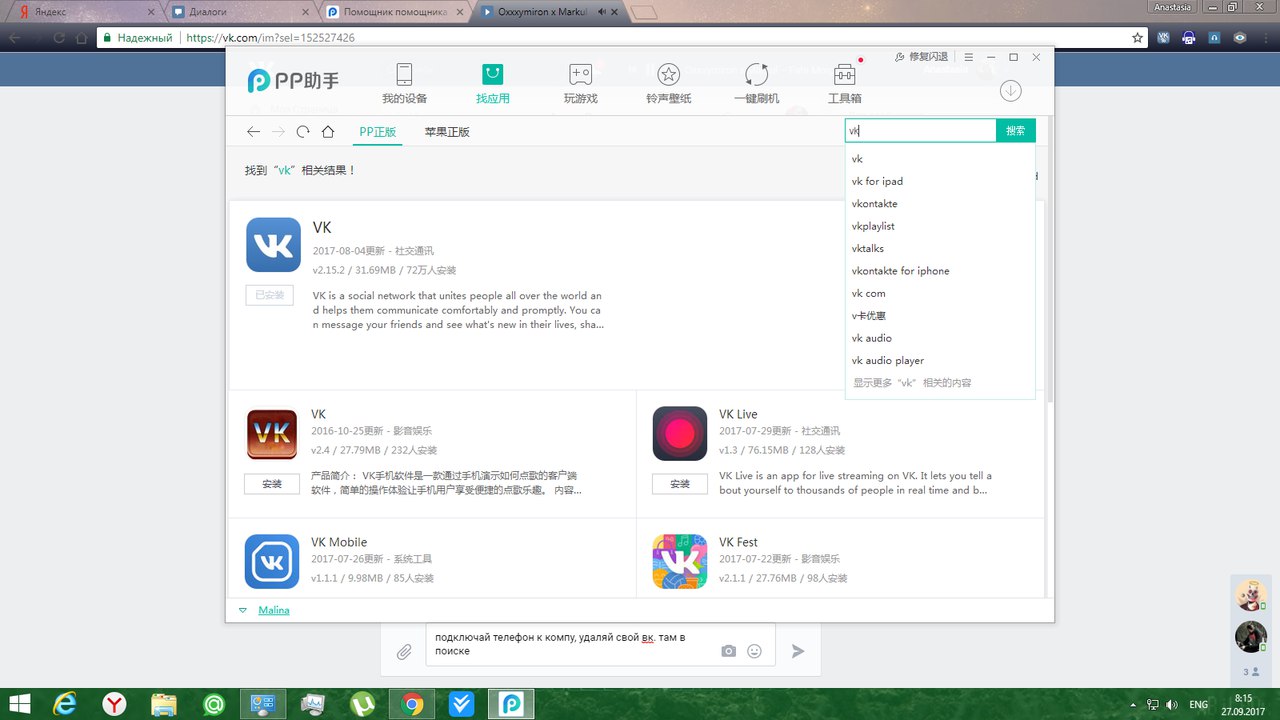Click the Chrome address bar URL
The width and height of the screenshot is (1280, 720).
tap(270, 38)
